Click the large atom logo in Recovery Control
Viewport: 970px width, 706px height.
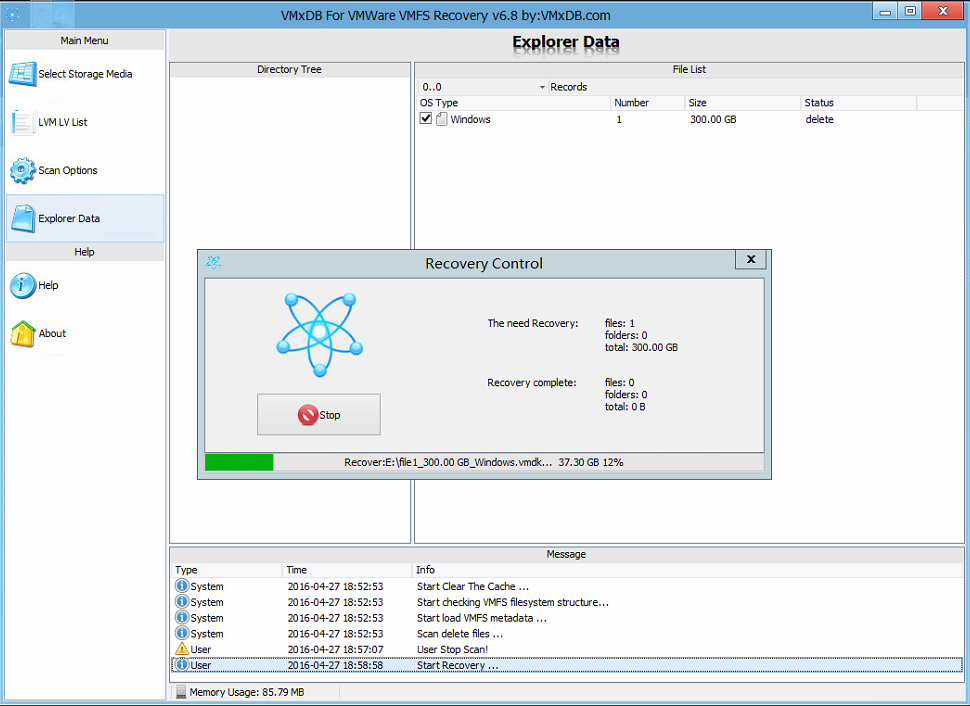[x=319, y=334]
